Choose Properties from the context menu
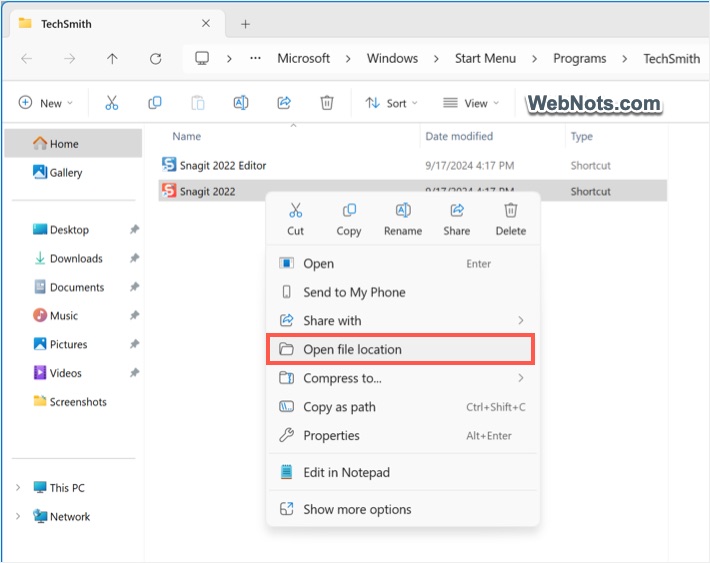 click(403, 435)
